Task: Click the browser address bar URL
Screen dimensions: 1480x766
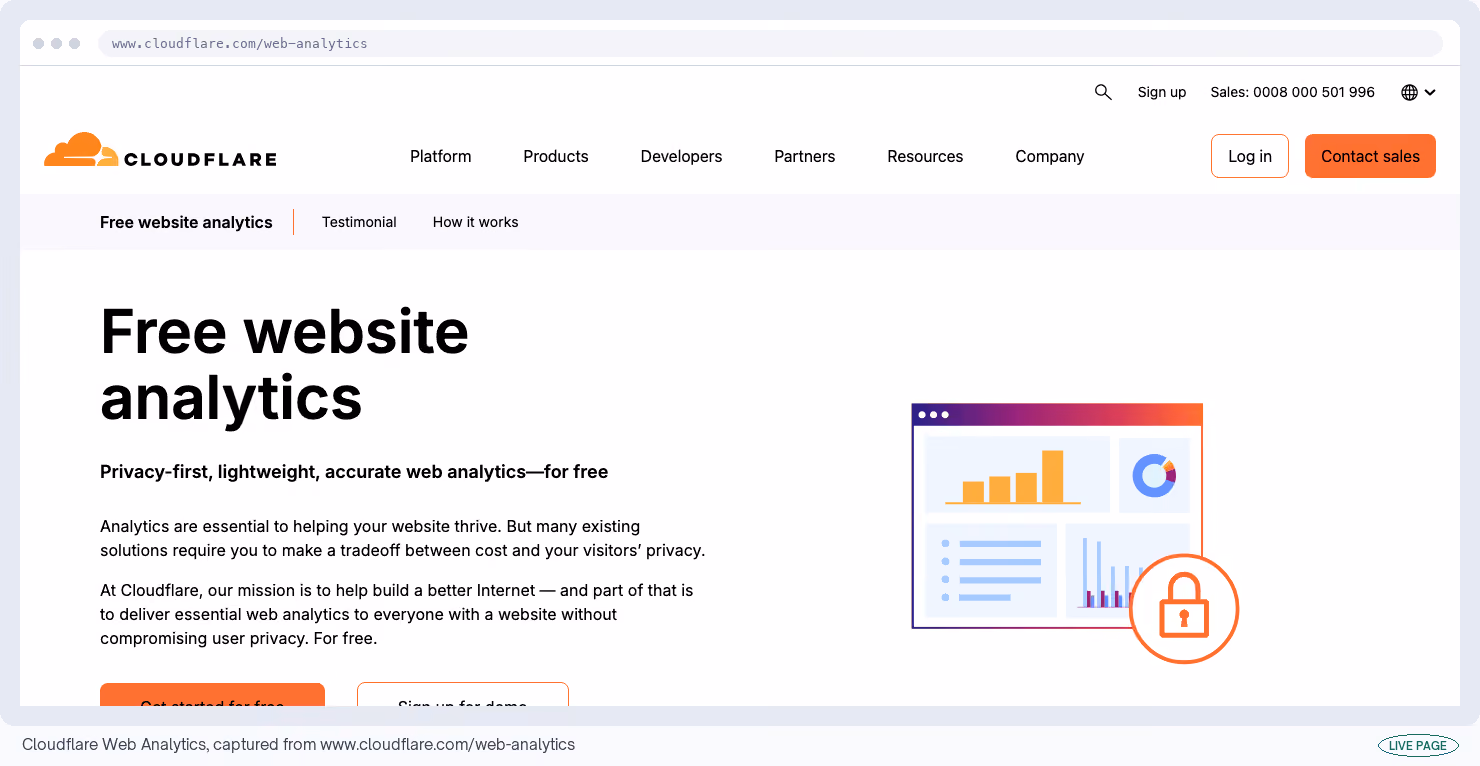Action: (x=770, y=43)
